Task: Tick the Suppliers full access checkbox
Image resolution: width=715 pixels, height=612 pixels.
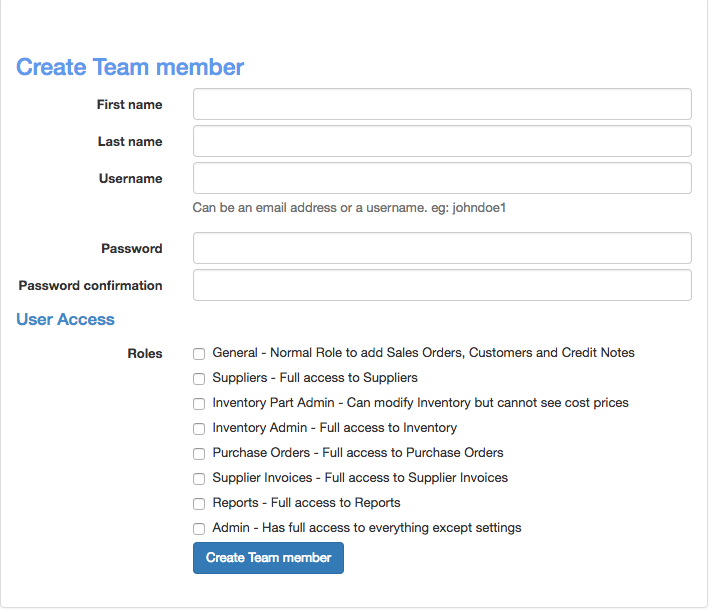Action: coord(199,378)
